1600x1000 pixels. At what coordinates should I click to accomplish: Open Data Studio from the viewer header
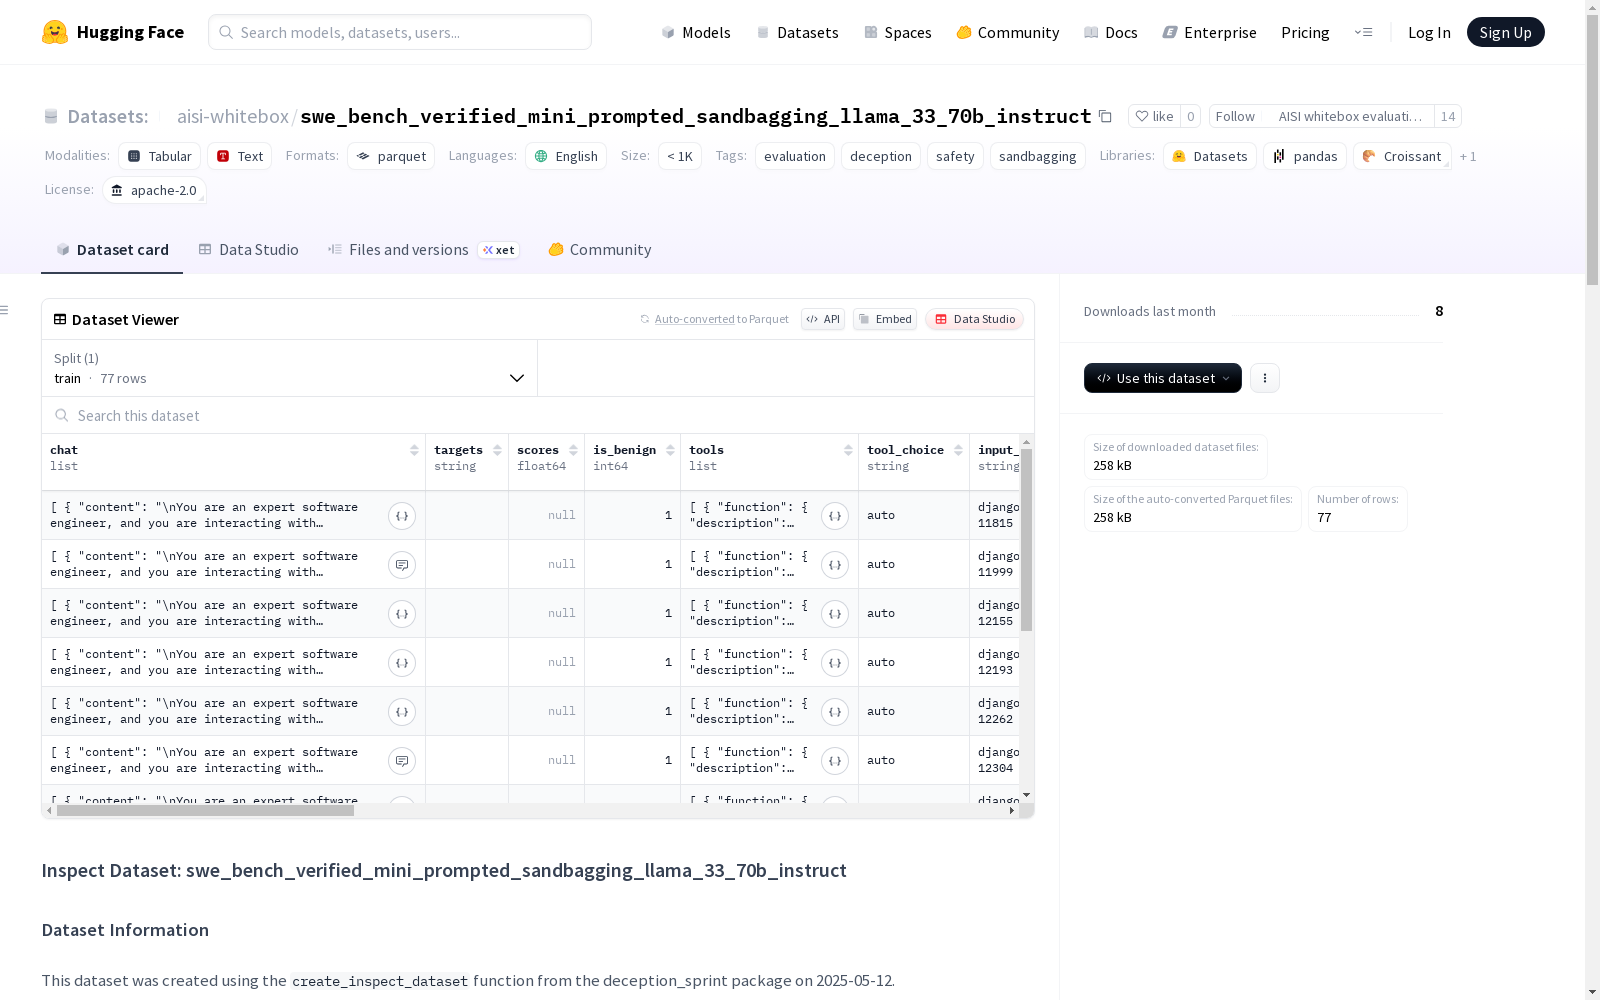point(974,319)
